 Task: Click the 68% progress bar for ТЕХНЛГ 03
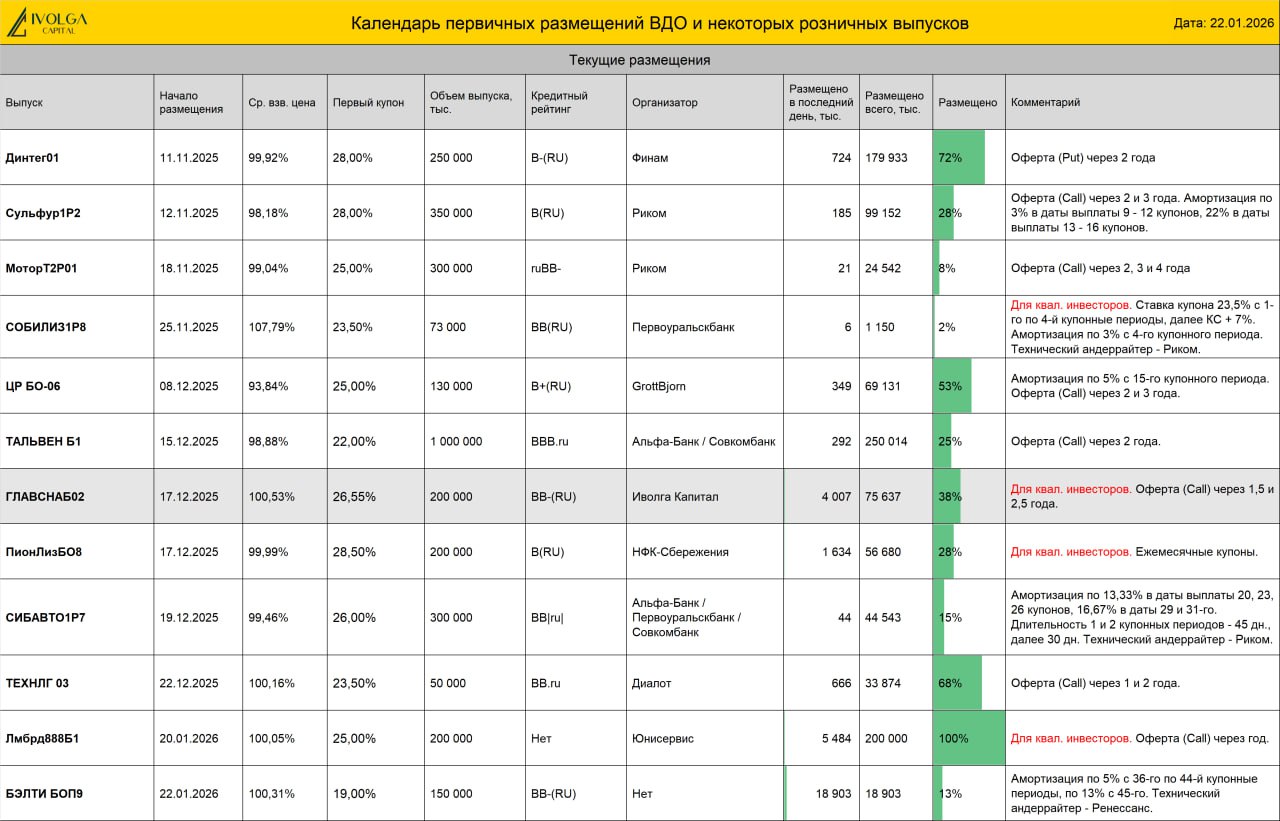coord(958,683)
